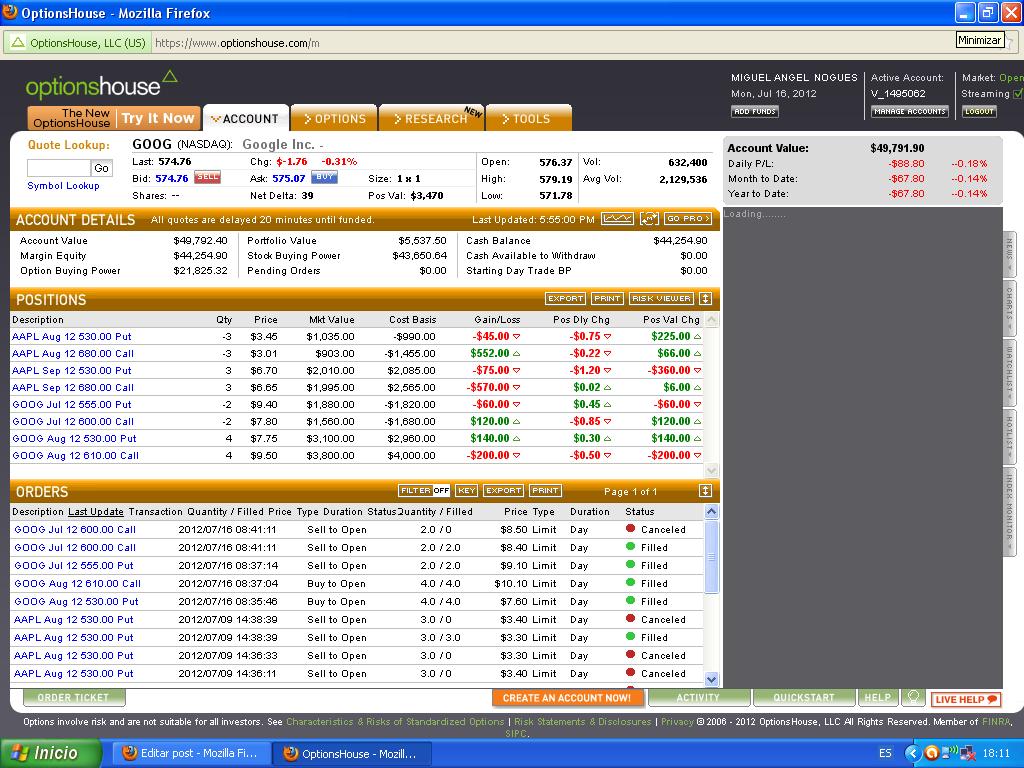Sort orders by Last Update column header
Viewport: 1024px width, 768px height.
click(95, 511)
